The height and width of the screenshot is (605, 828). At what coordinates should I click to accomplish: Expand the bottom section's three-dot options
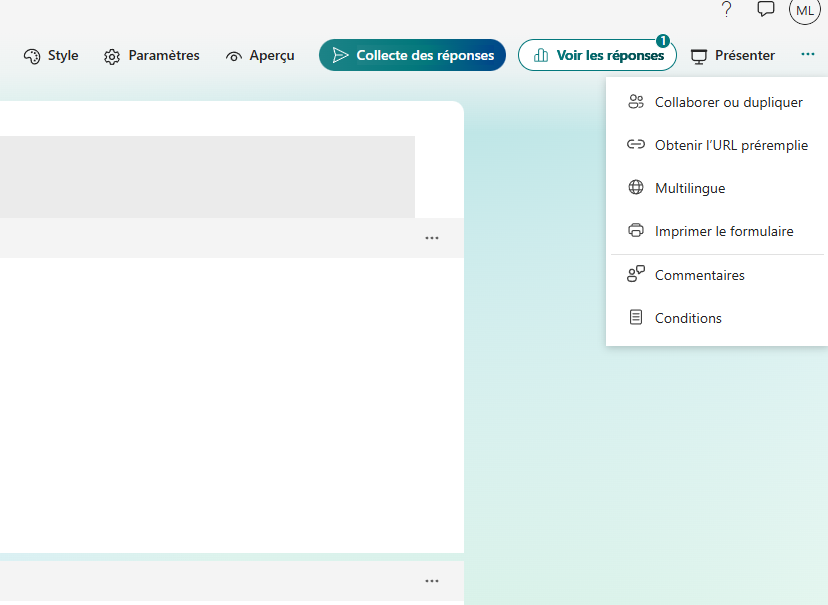click(432, 581)
